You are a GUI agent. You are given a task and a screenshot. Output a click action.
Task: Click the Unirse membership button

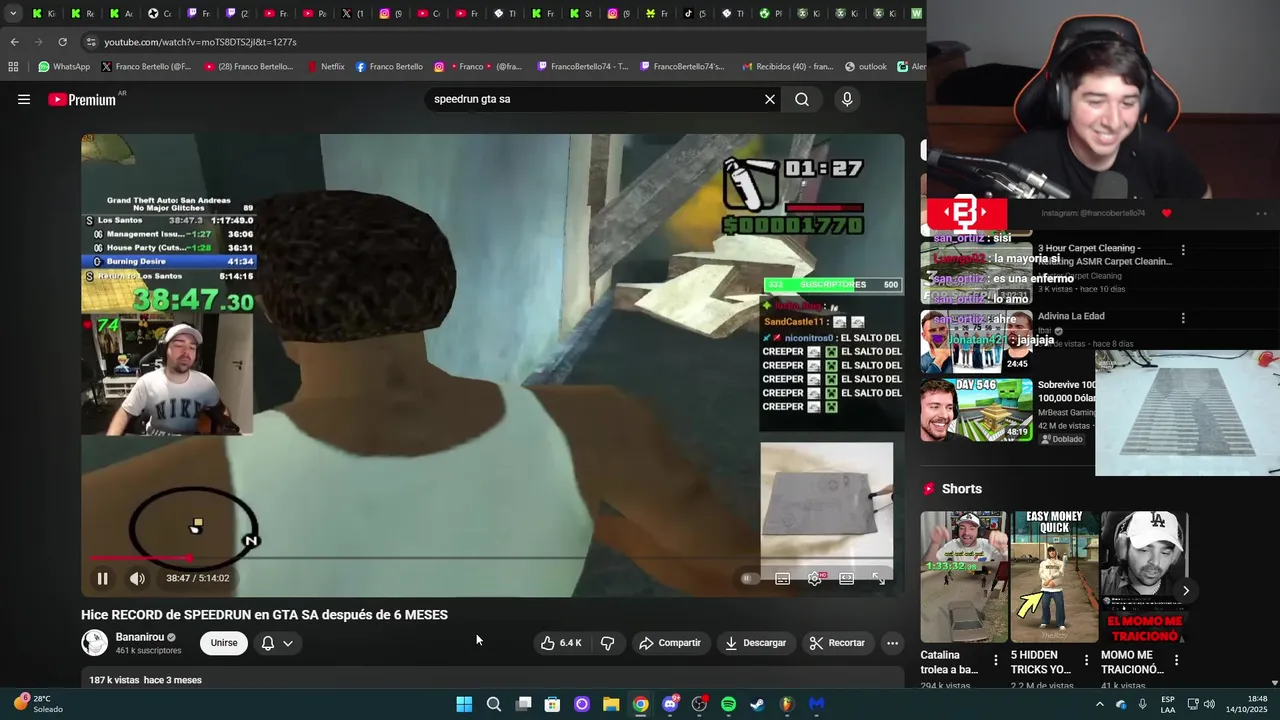tap(224, 643)
